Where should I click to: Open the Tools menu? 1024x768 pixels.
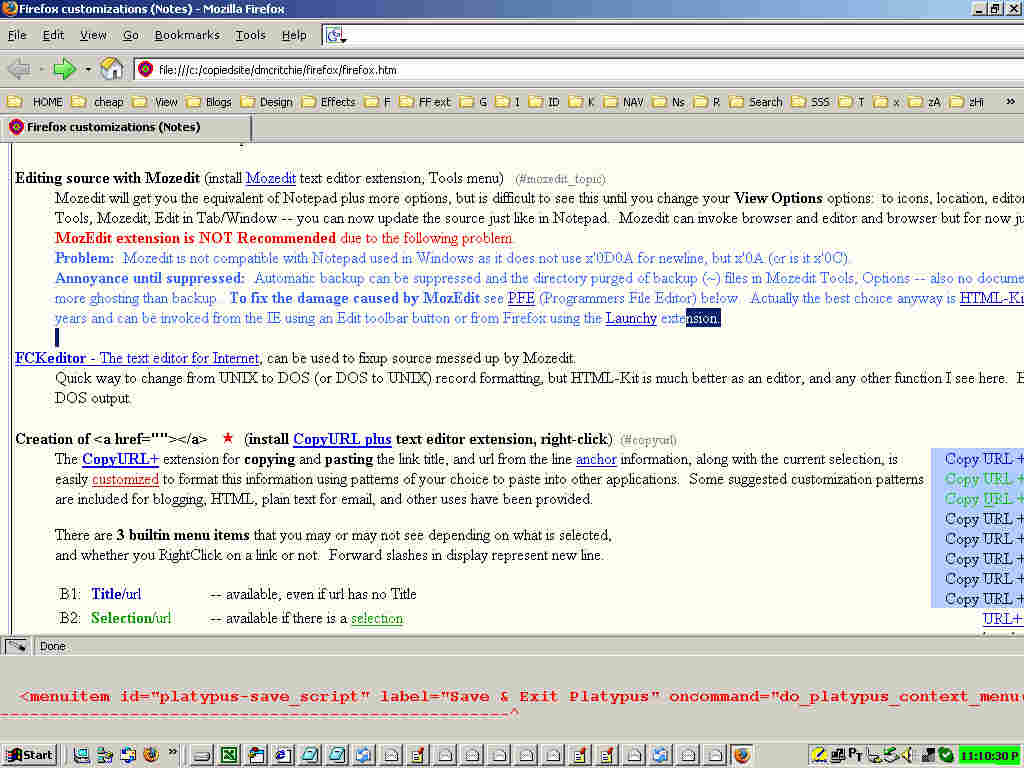(251, 35)
